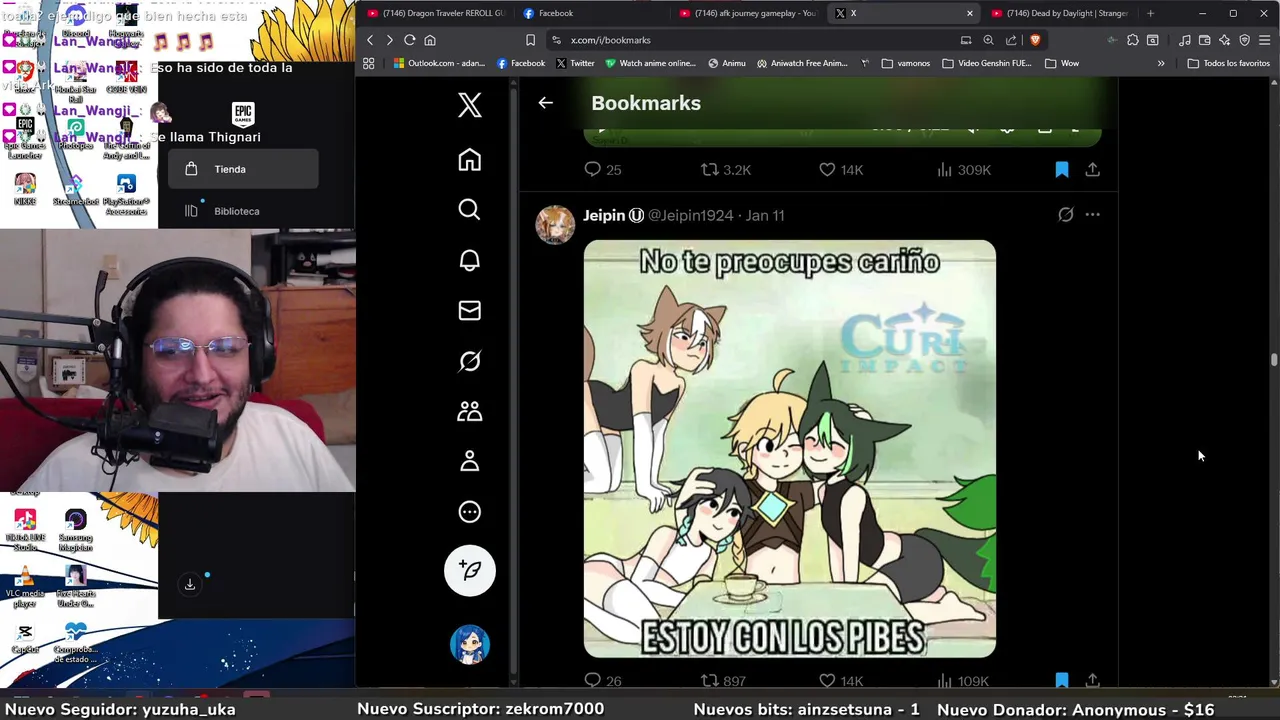
Task: Open the 'No te preocupes cariño' meme image
Action: 790,449
